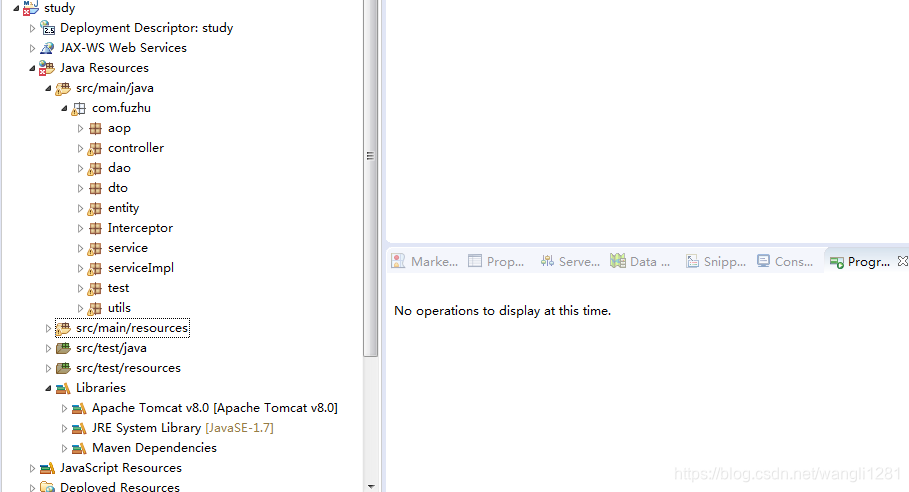This screenshot has width=909, height=492.
Task: Switch to the Properties tab
Action: pos(496,262)
